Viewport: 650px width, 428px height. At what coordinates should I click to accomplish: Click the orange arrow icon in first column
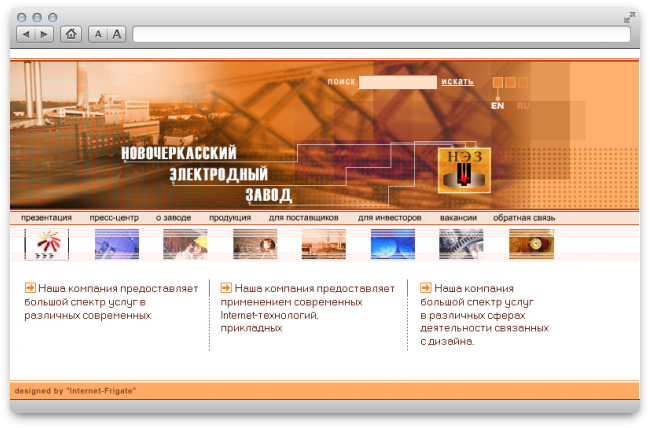coord(30,287)
